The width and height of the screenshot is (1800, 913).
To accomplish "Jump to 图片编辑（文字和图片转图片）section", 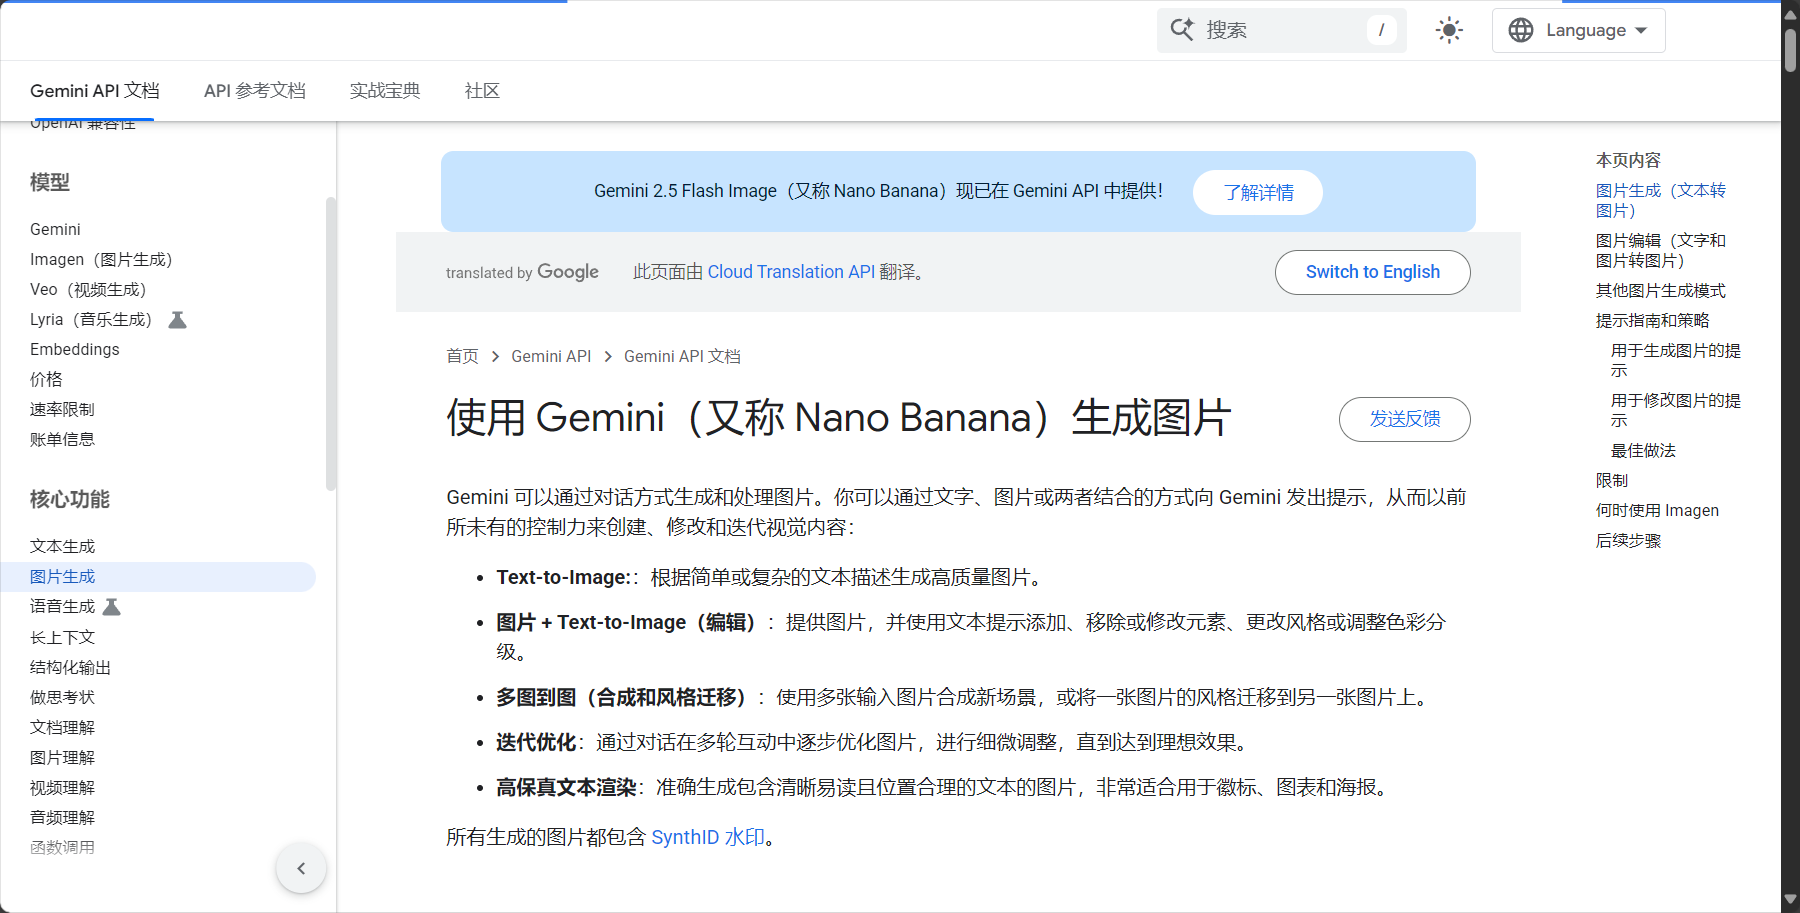I will 1661,250.
